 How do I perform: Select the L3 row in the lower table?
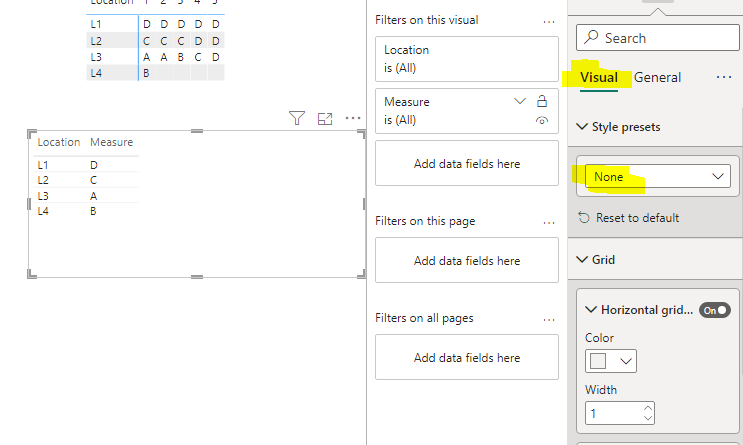coord(86,196)
